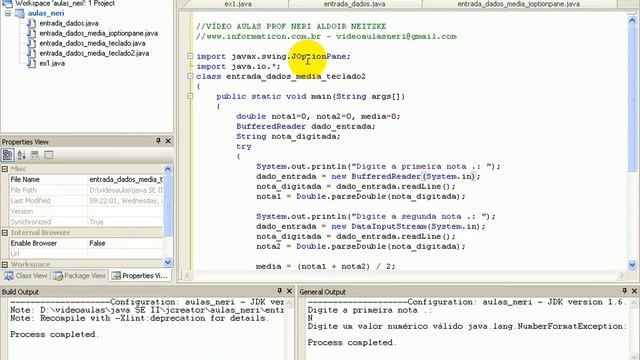Click the file icon of entrada_dados_media_teclado.java
Image resolution: width=640 pixels, height=360 pixels.
pyautogui.click(x=31, y=43)
